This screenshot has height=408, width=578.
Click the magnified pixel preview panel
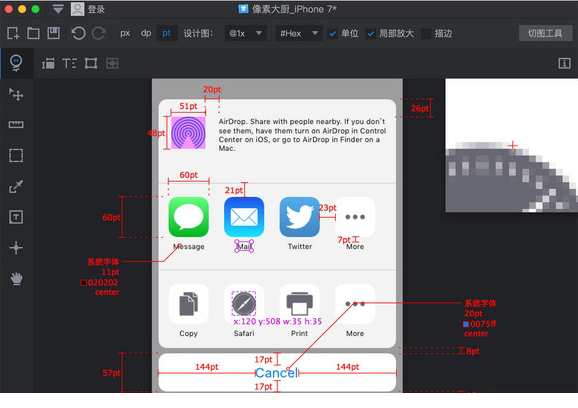pyautogui.click(x=512, y=145)
